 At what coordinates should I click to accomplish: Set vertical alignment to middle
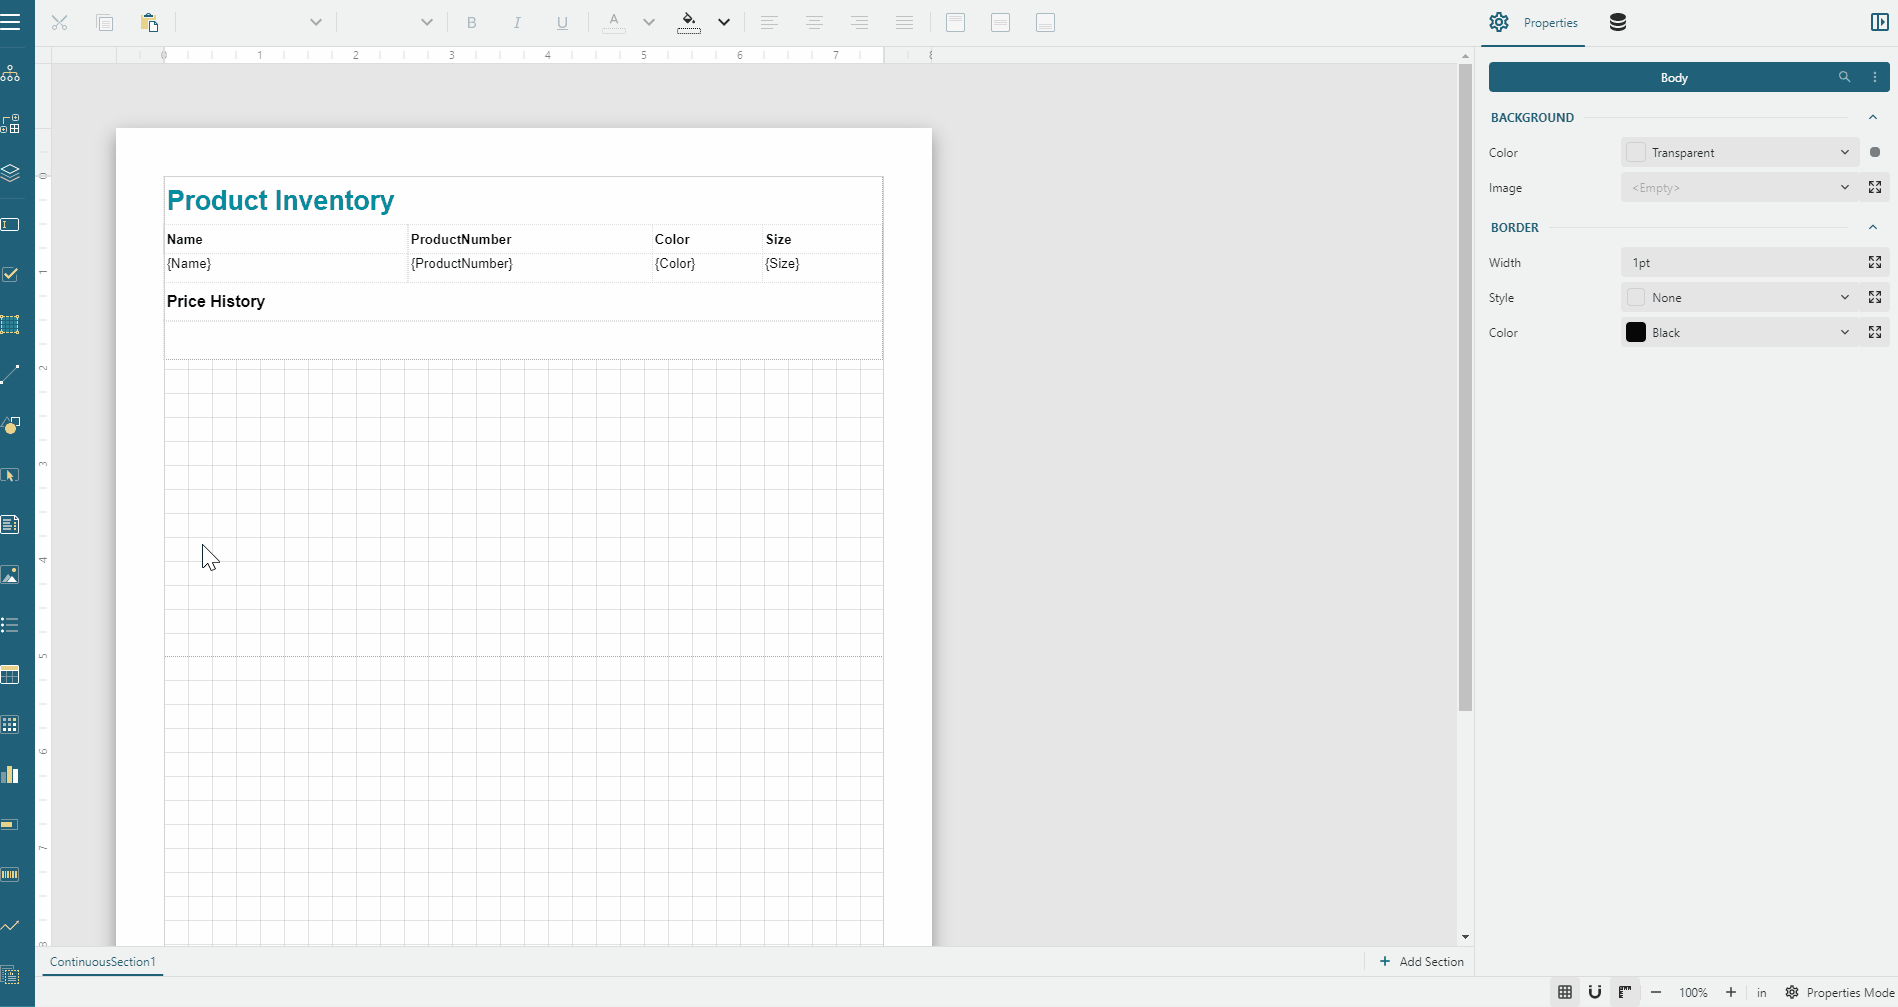pyautogui.click(x=1000, y=22)
